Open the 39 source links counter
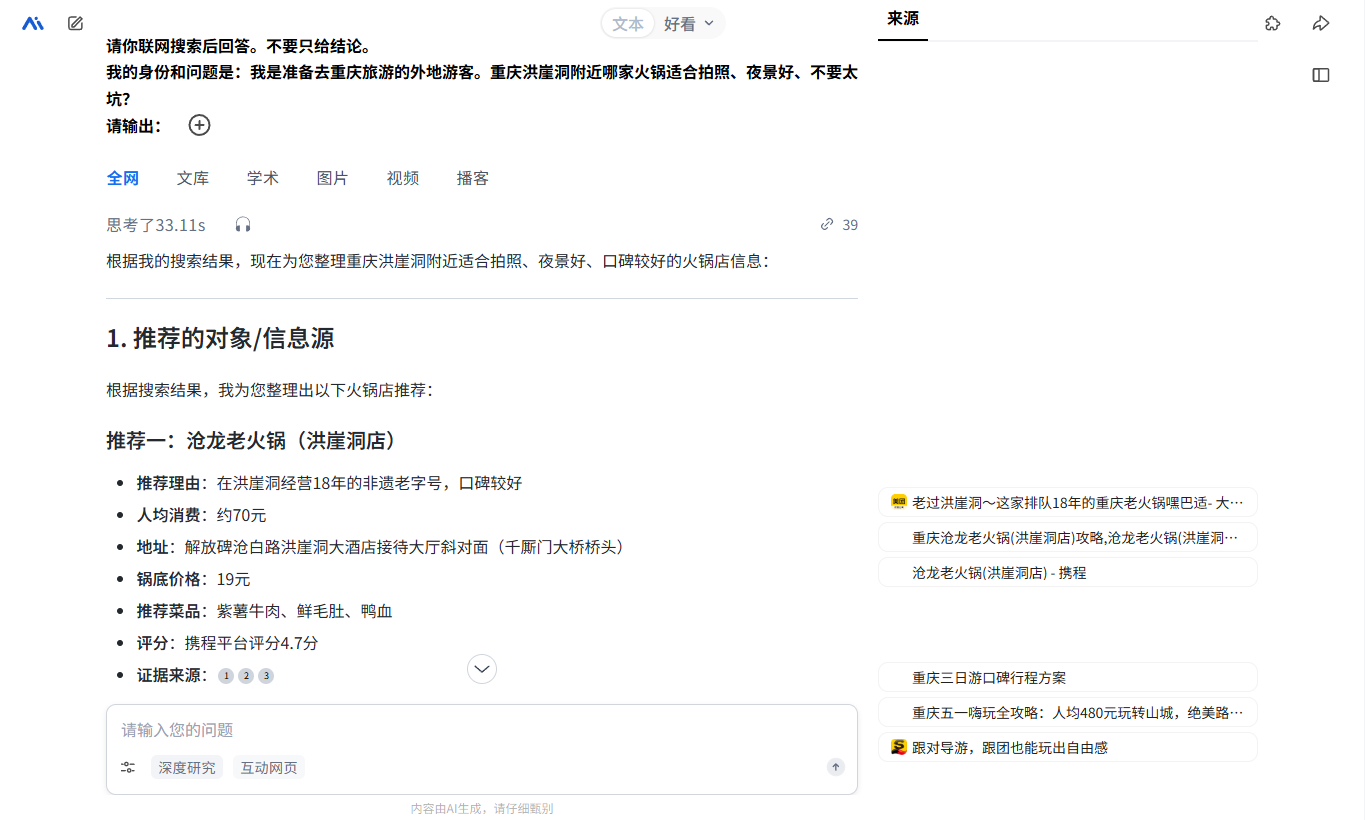The width and height of the screenshot is (1365, 820). [x=839, y=225]
